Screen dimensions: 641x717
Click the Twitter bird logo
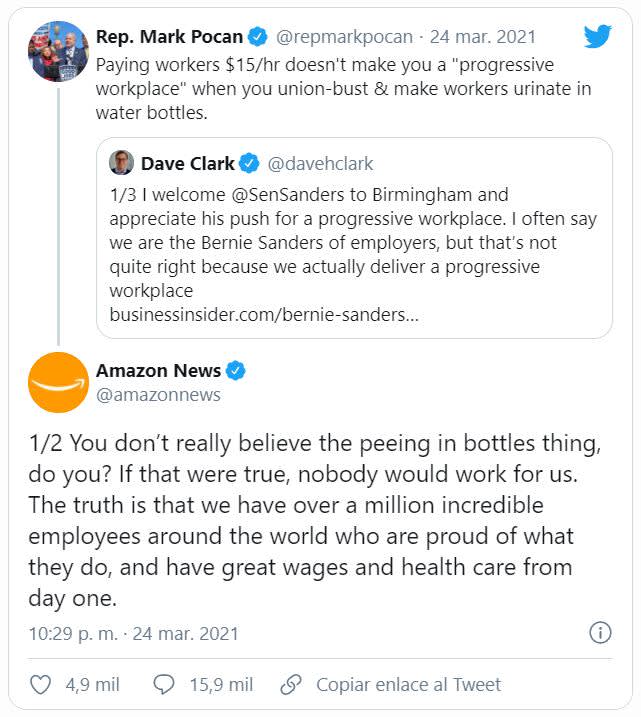(x=597, y=37)
